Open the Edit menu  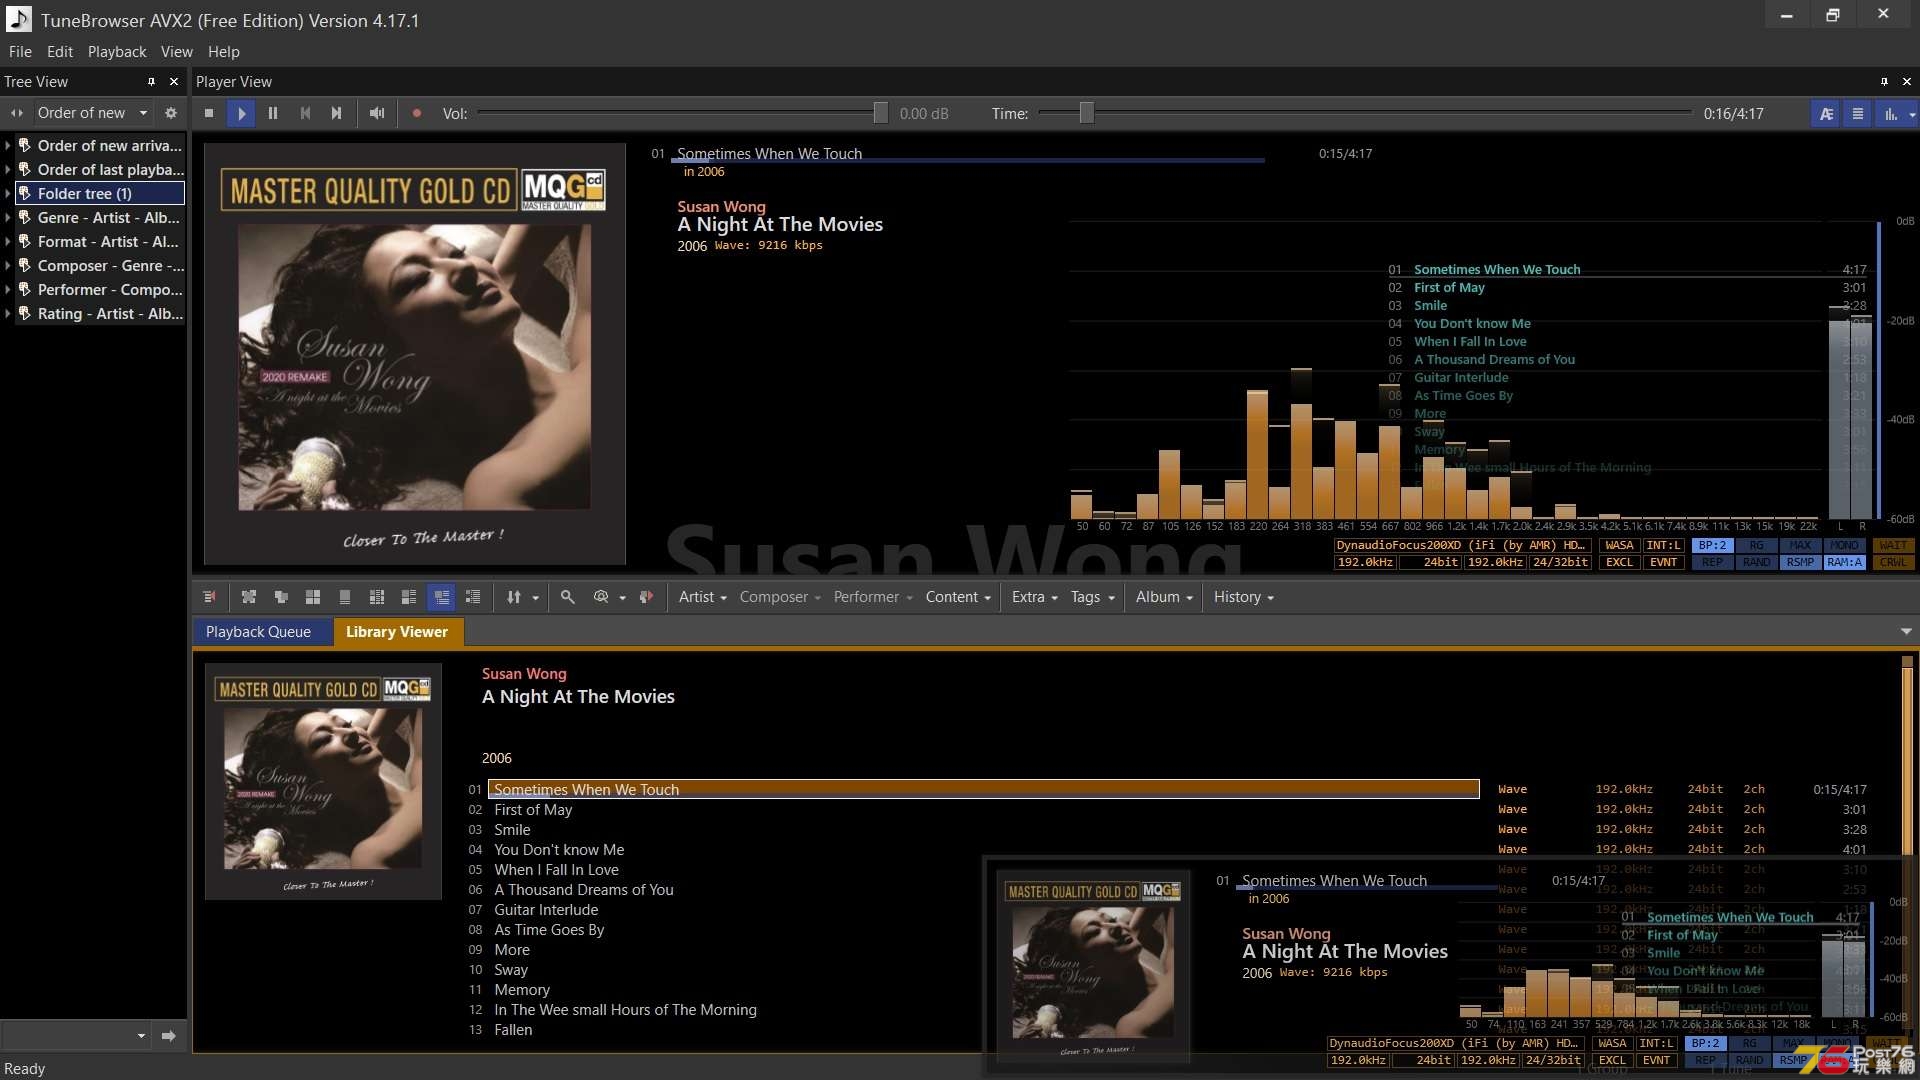60,52
